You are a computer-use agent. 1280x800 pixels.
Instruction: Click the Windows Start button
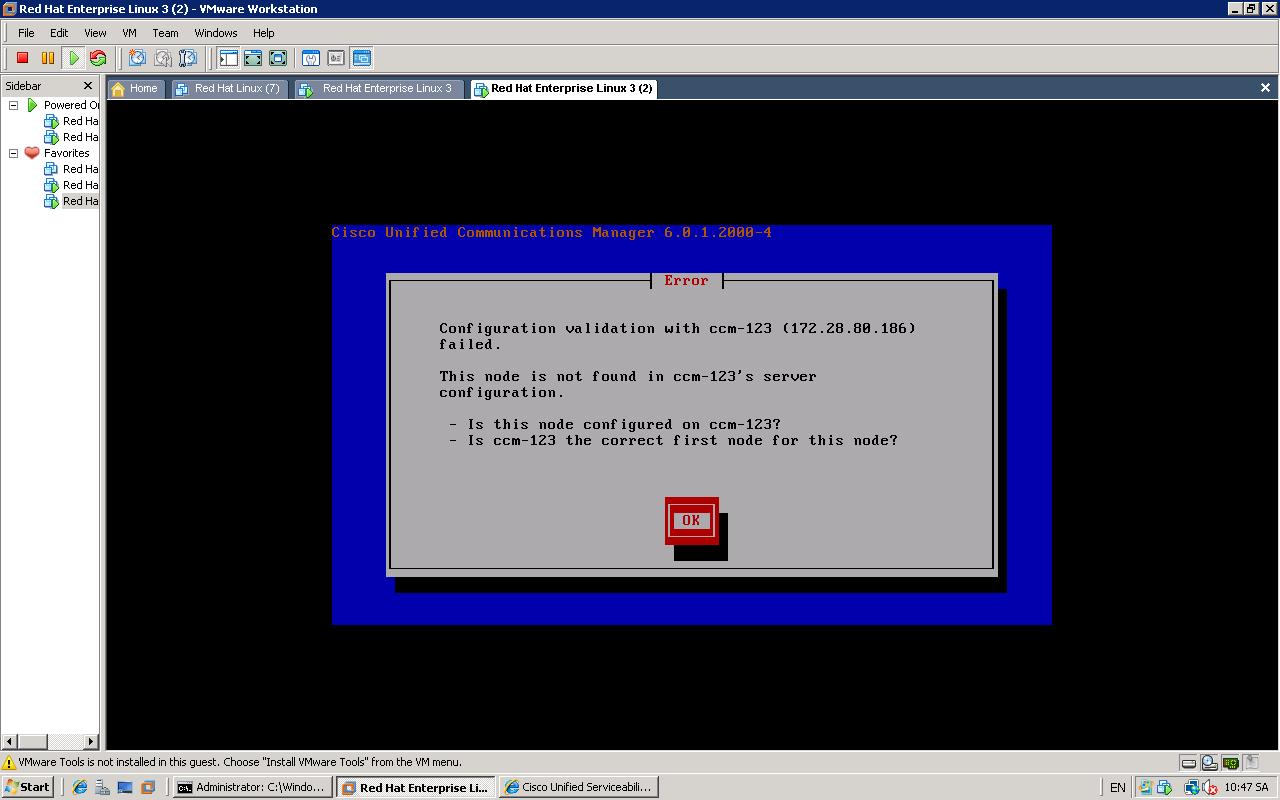pos(27,787)
